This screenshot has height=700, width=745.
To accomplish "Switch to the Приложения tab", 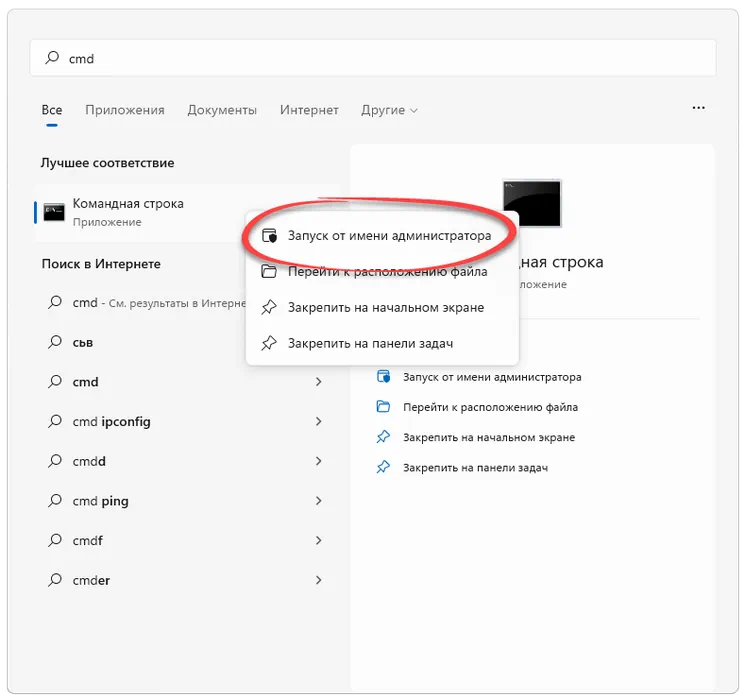I will (125, 110).
